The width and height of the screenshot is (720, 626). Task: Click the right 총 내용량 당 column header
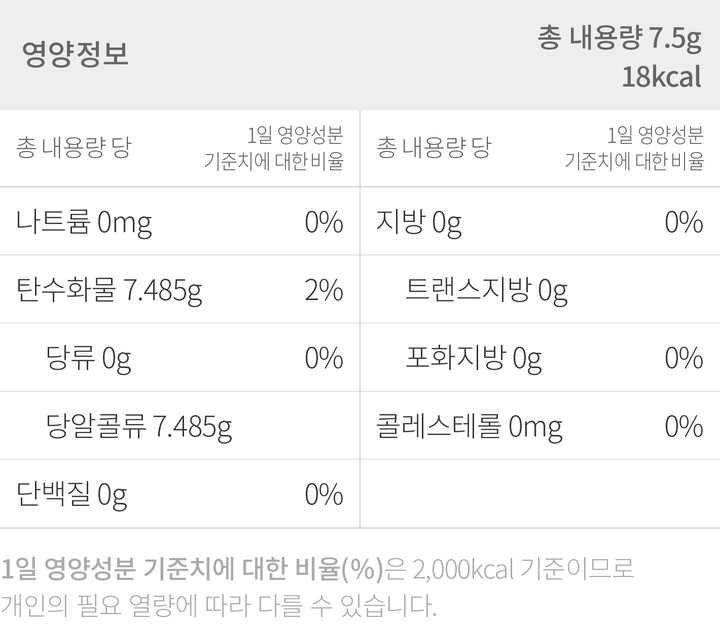[x=433, y=148]
